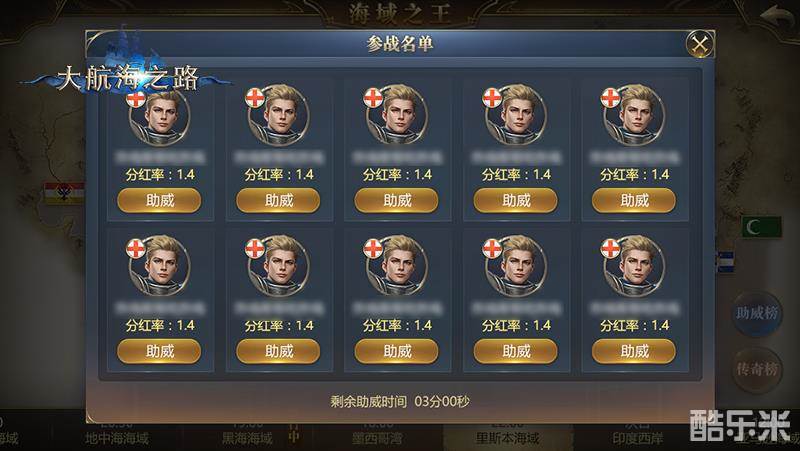Close the 参战名单 dialog with X
This screenshot has width=800, height=451.
699,44
